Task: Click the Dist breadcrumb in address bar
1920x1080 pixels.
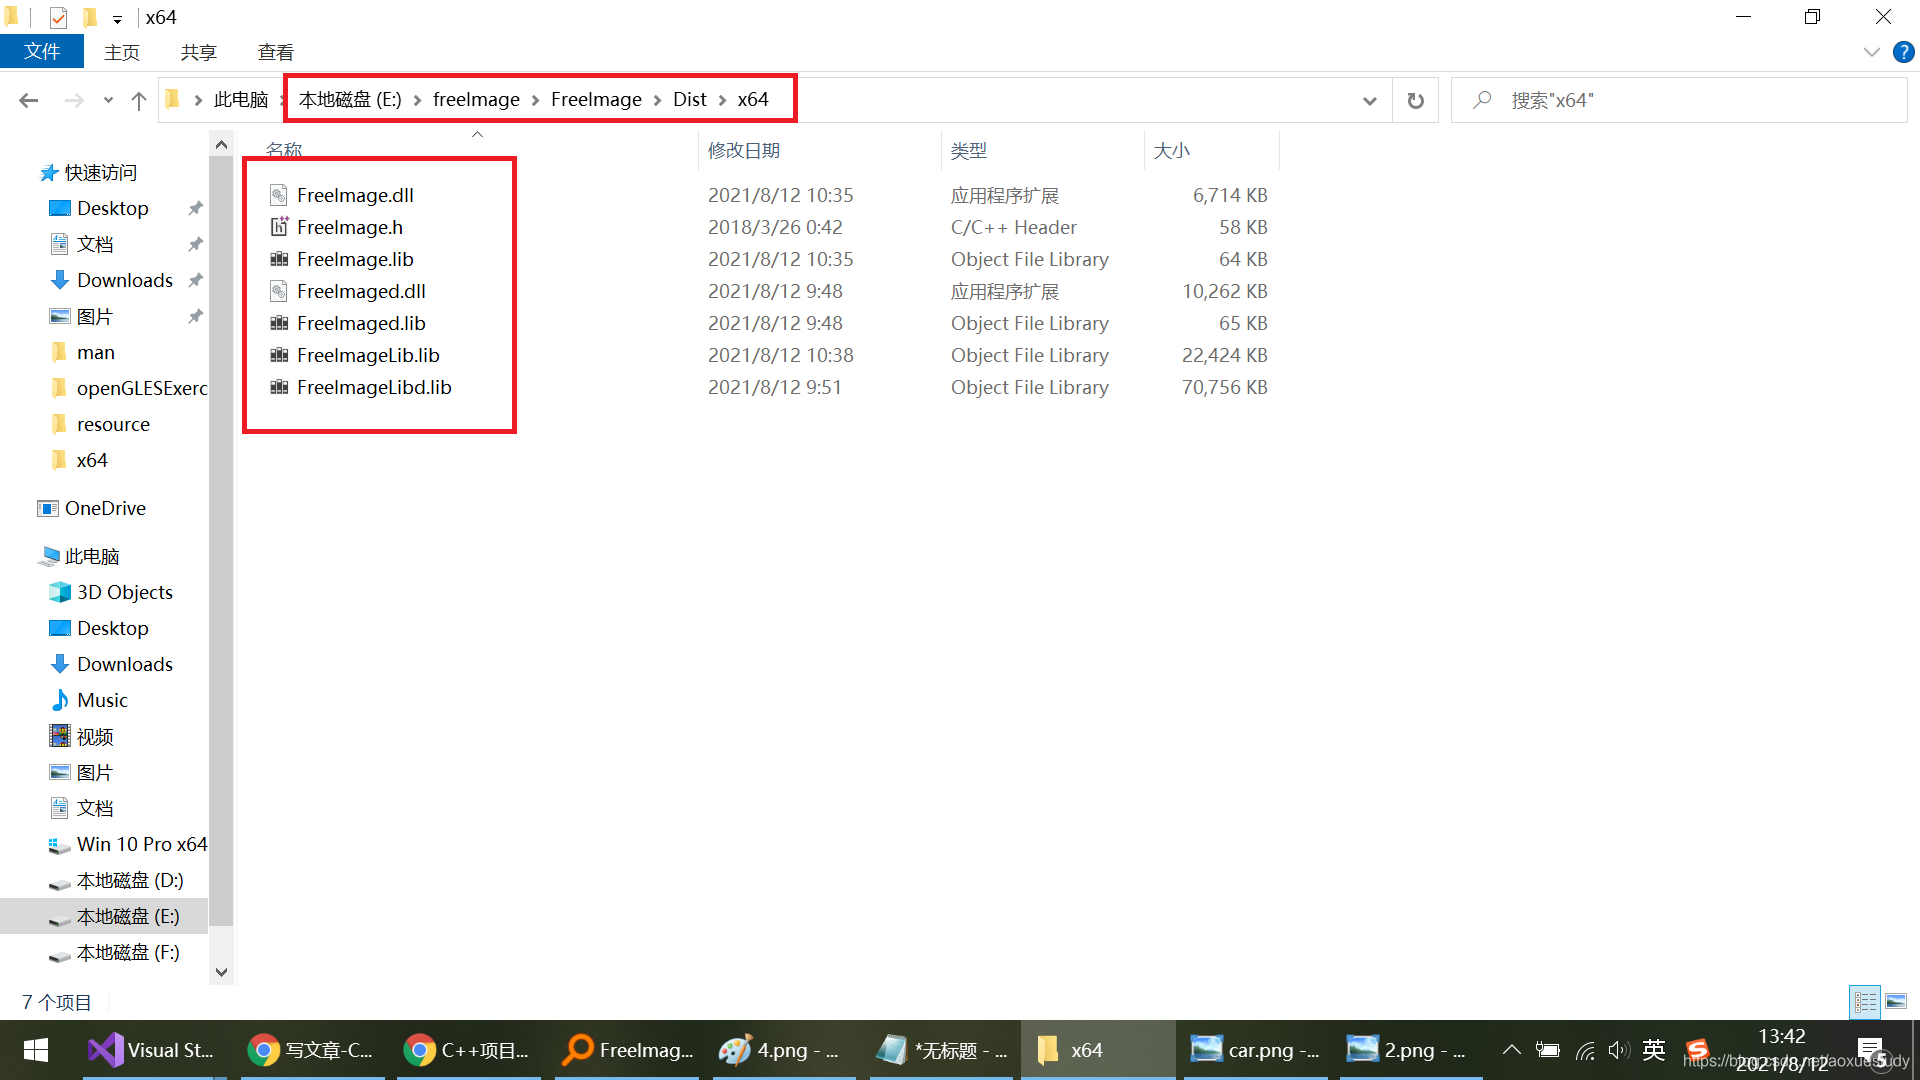Action: click(x=689, y=99)
